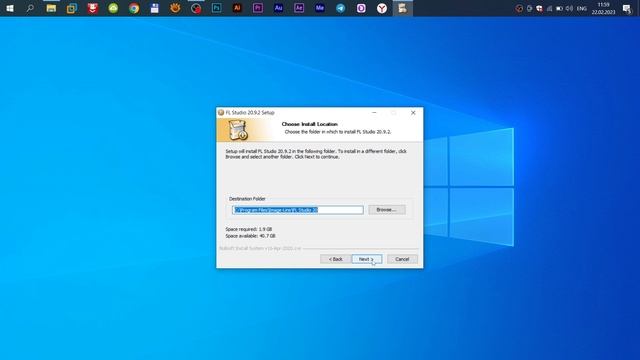Screen dimensions: 640x360
Task: Click the orange cat-face icon in taskbar
Action: click(x=175, y=8)
